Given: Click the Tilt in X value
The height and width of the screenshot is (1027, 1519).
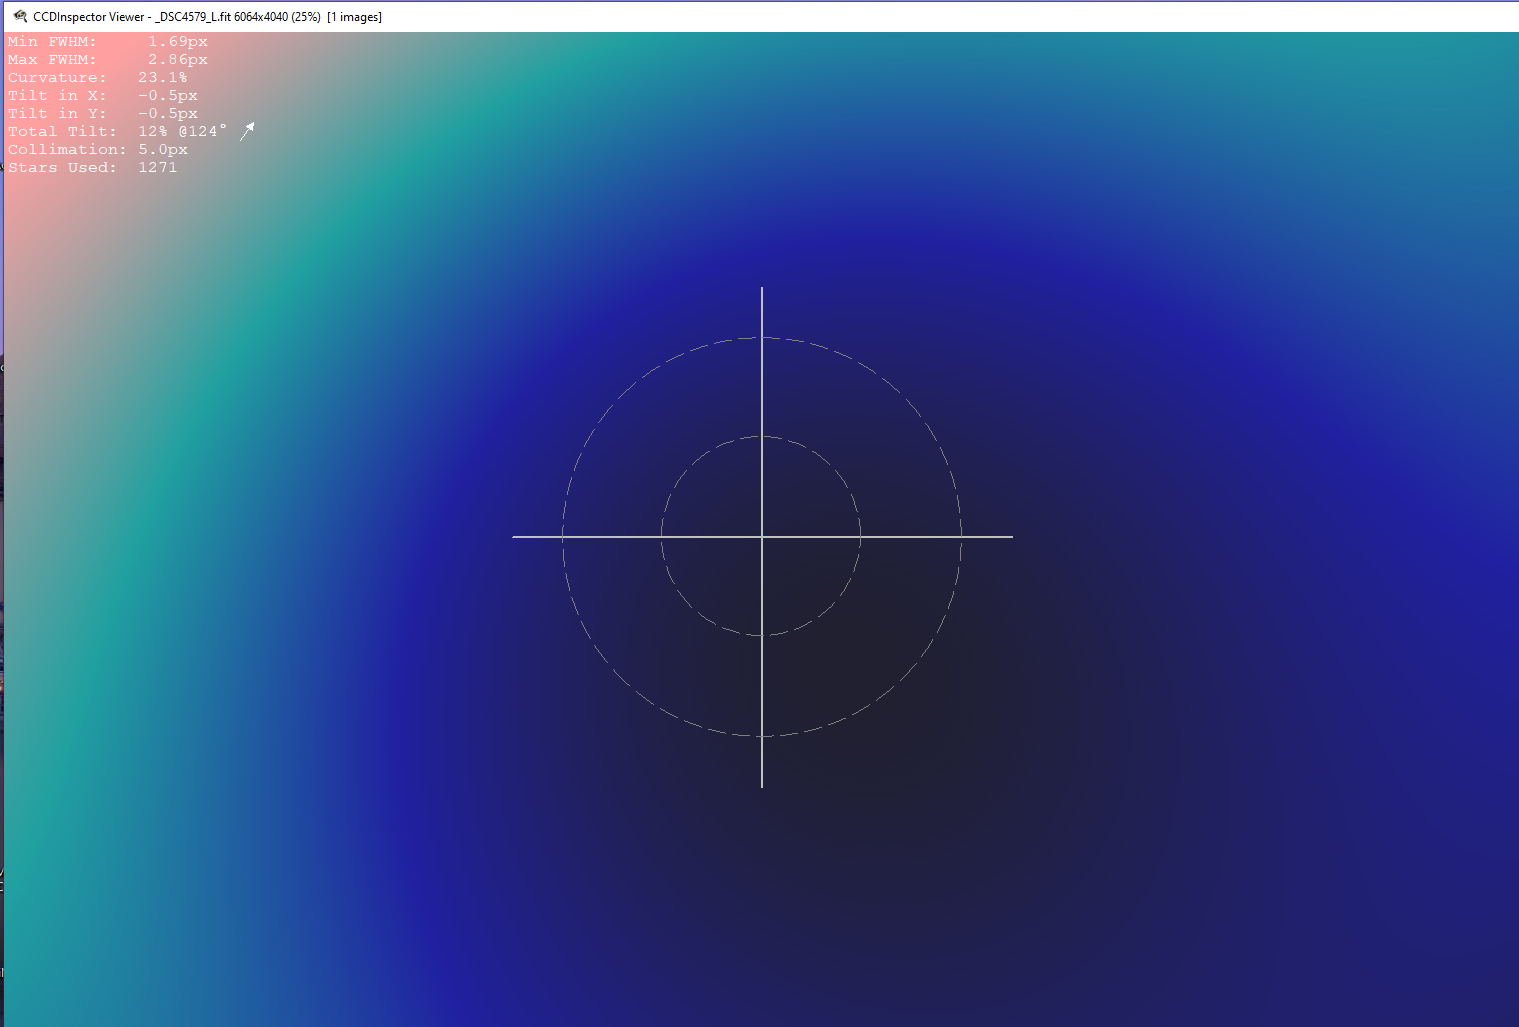Looking at the screenshot, I should pos(168,96).
